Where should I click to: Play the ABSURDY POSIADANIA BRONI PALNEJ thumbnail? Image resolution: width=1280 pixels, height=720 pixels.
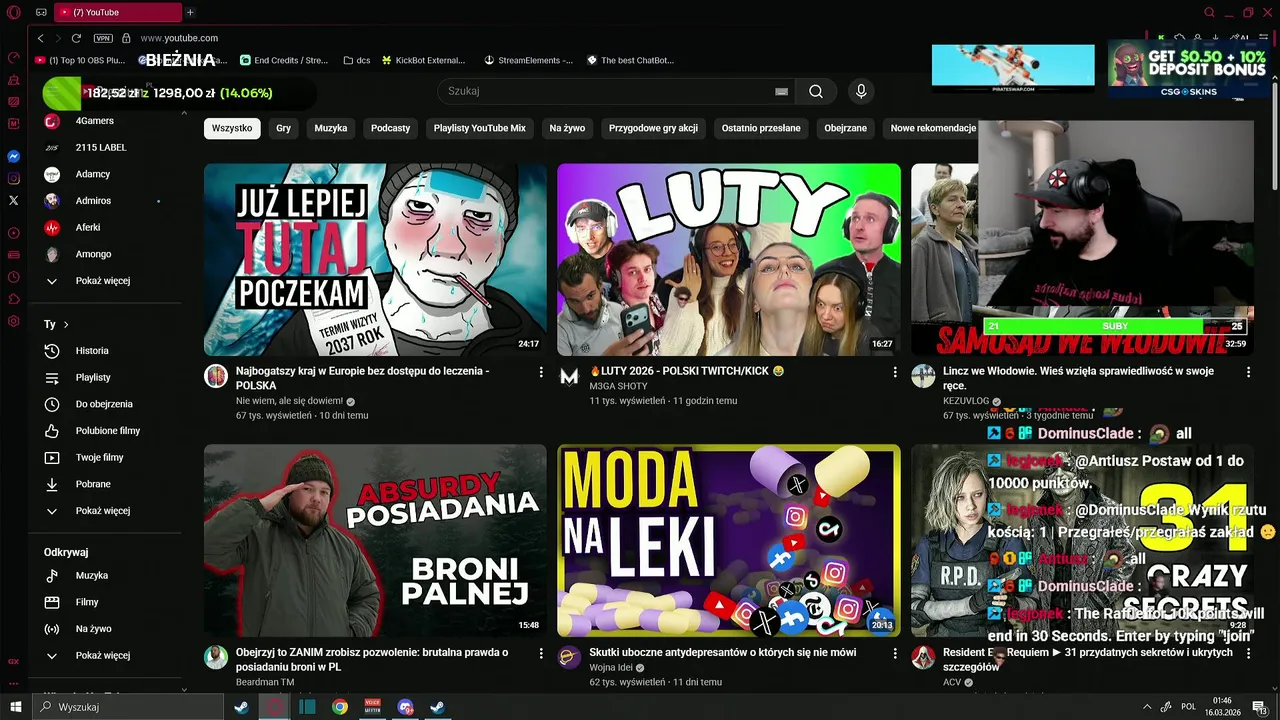tap(375, 541)
